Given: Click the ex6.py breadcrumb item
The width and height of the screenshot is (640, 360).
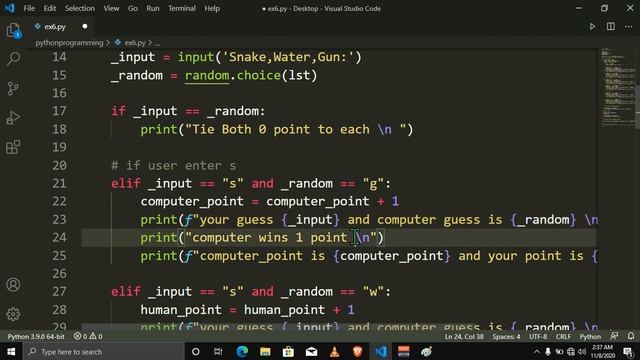Looking at the screenshot, I should coord(135,42).
